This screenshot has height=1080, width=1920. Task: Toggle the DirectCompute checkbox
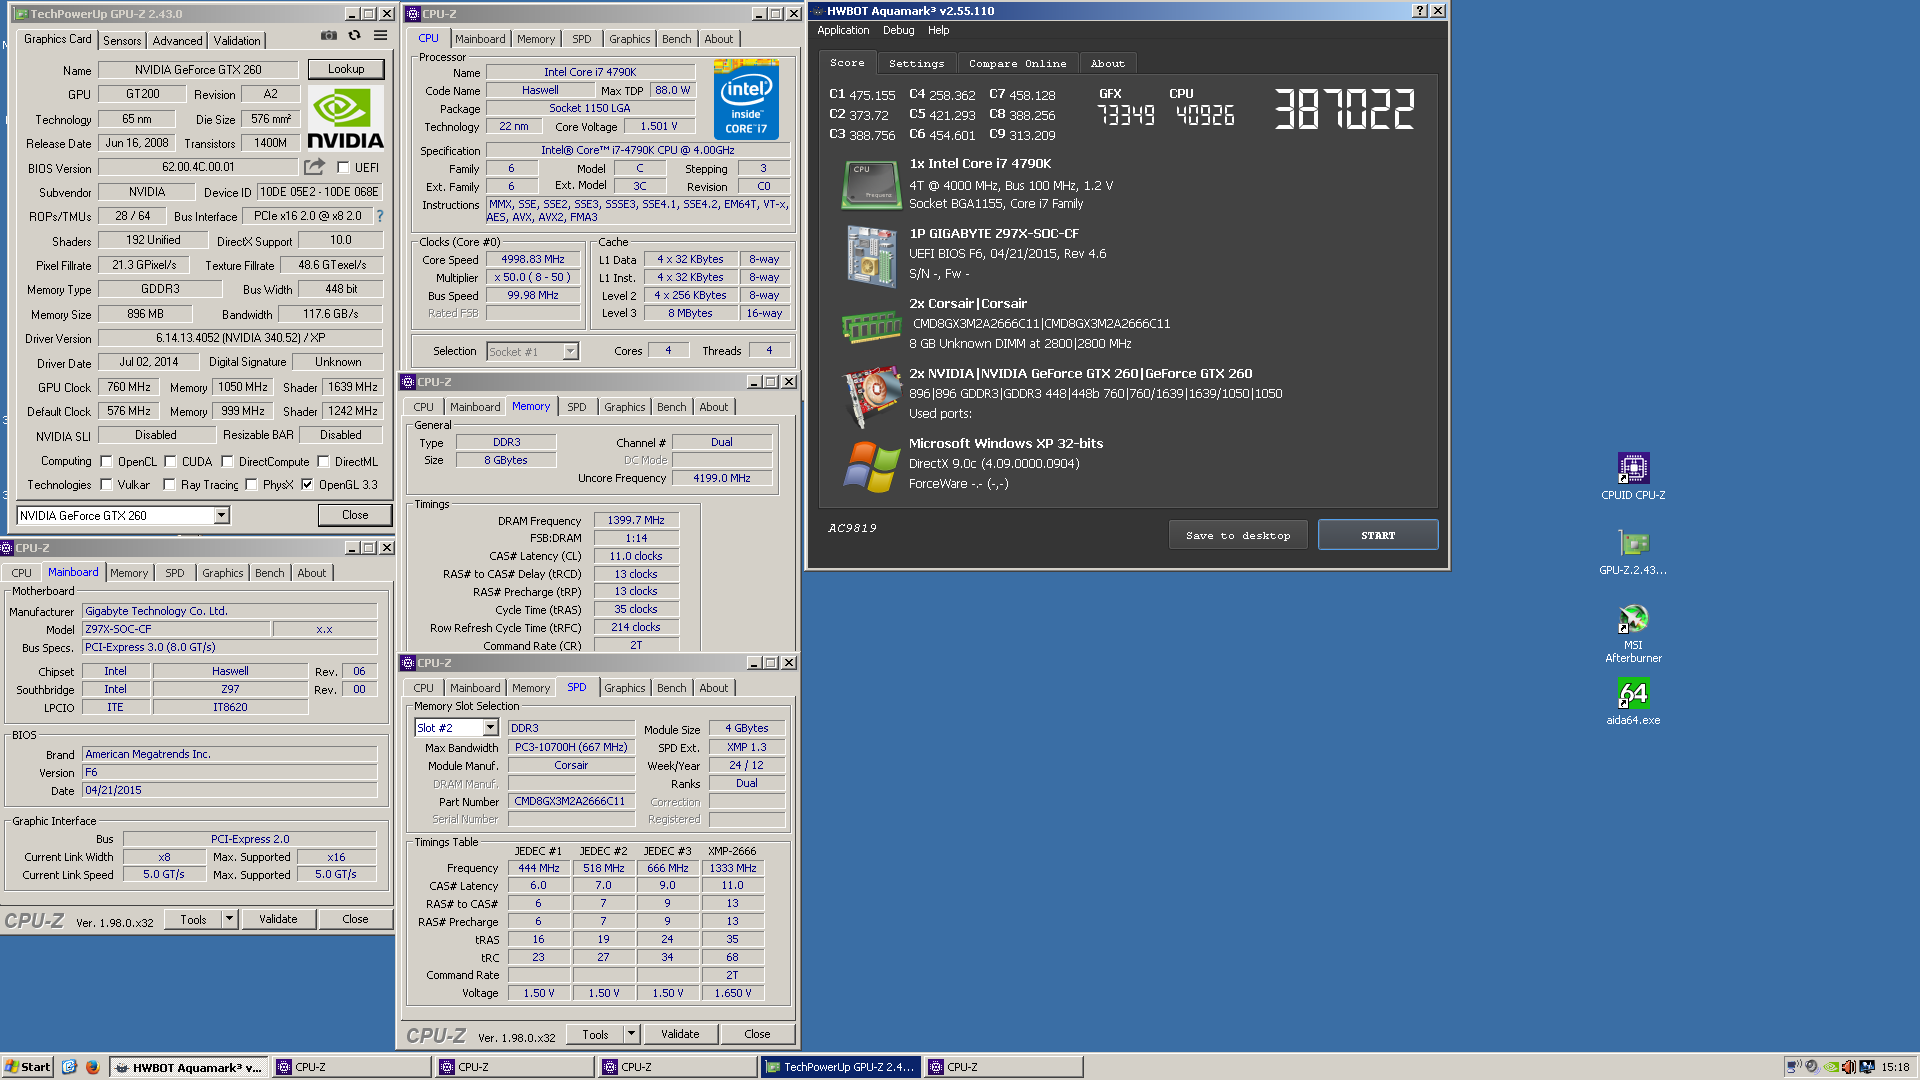[x=227, y=462]
